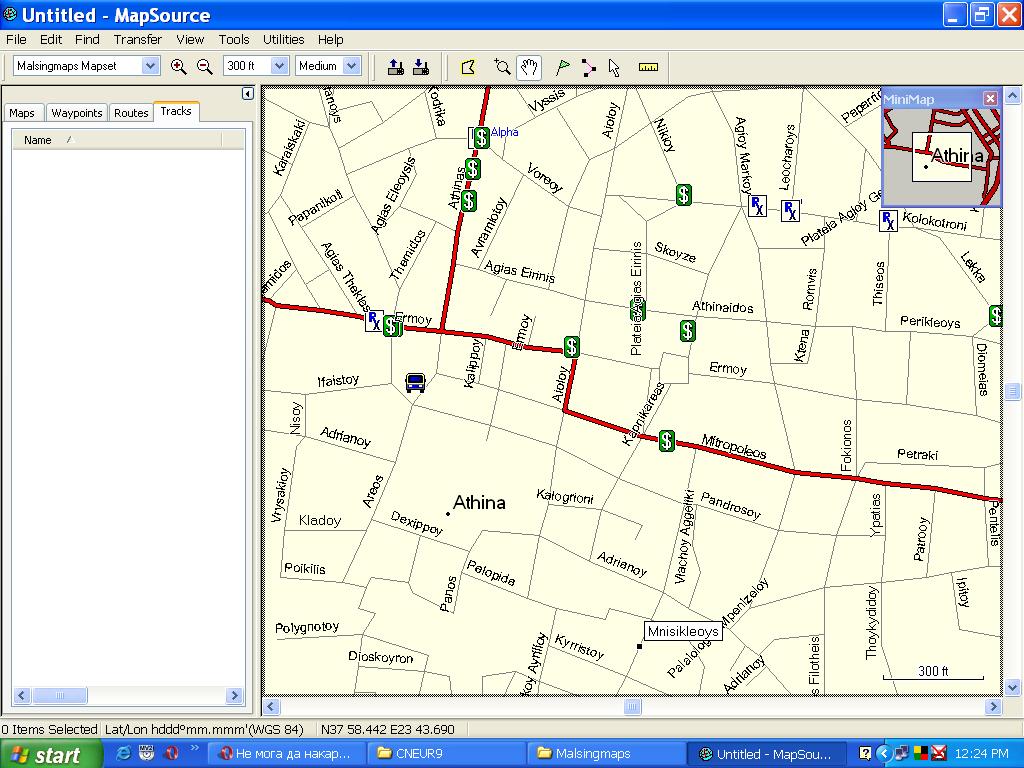Click the map horizontal scrollbar thumb

pyautogui.click(x=632, y=706)
